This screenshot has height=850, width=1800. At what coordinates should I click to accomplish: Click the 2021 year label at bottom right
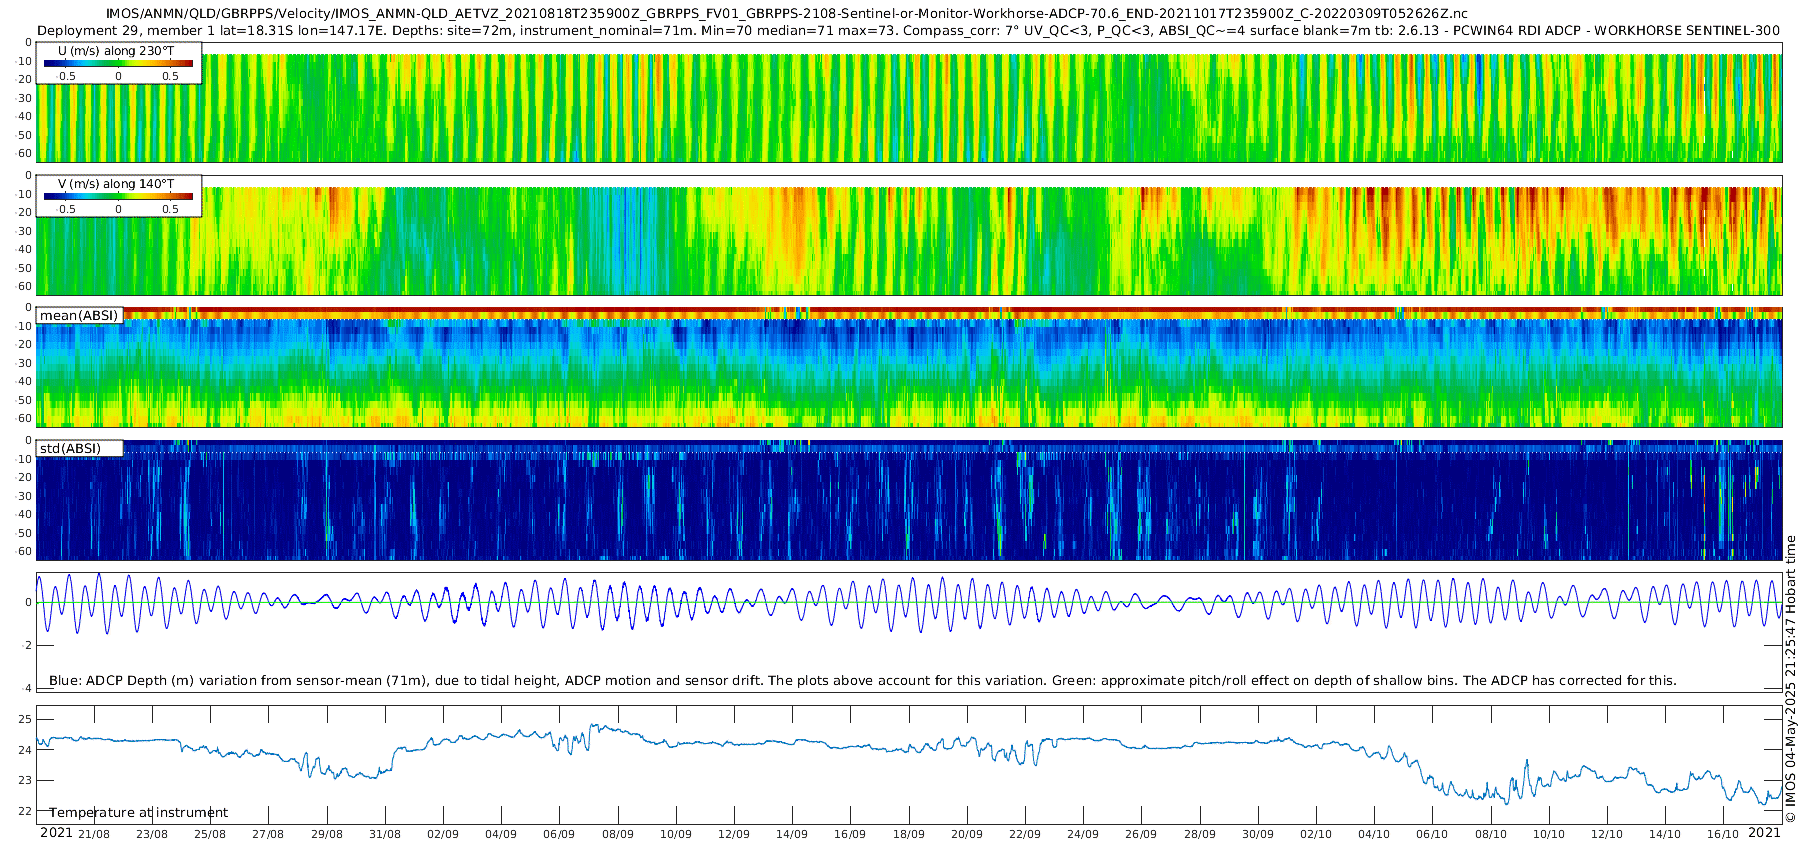[1764, 833]
